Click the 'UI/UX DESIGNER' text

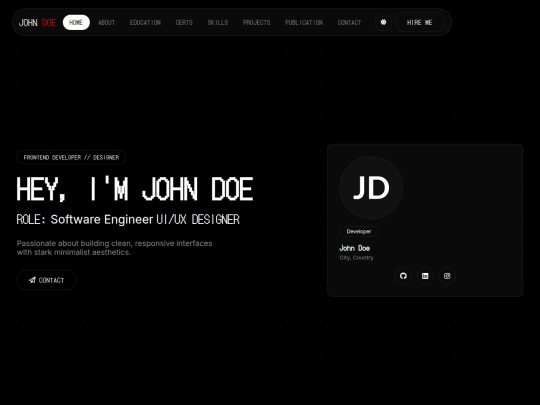198,219
